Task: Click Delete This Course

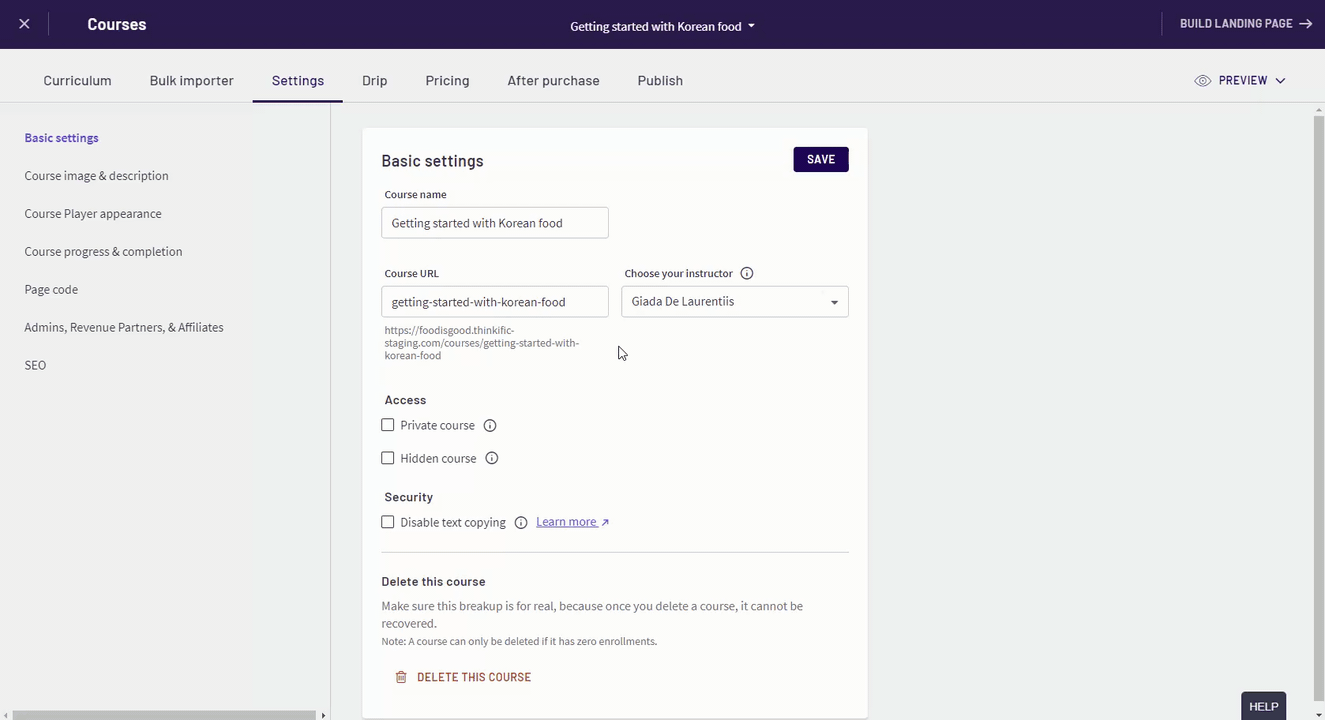Action: click(x=474, y=677)
